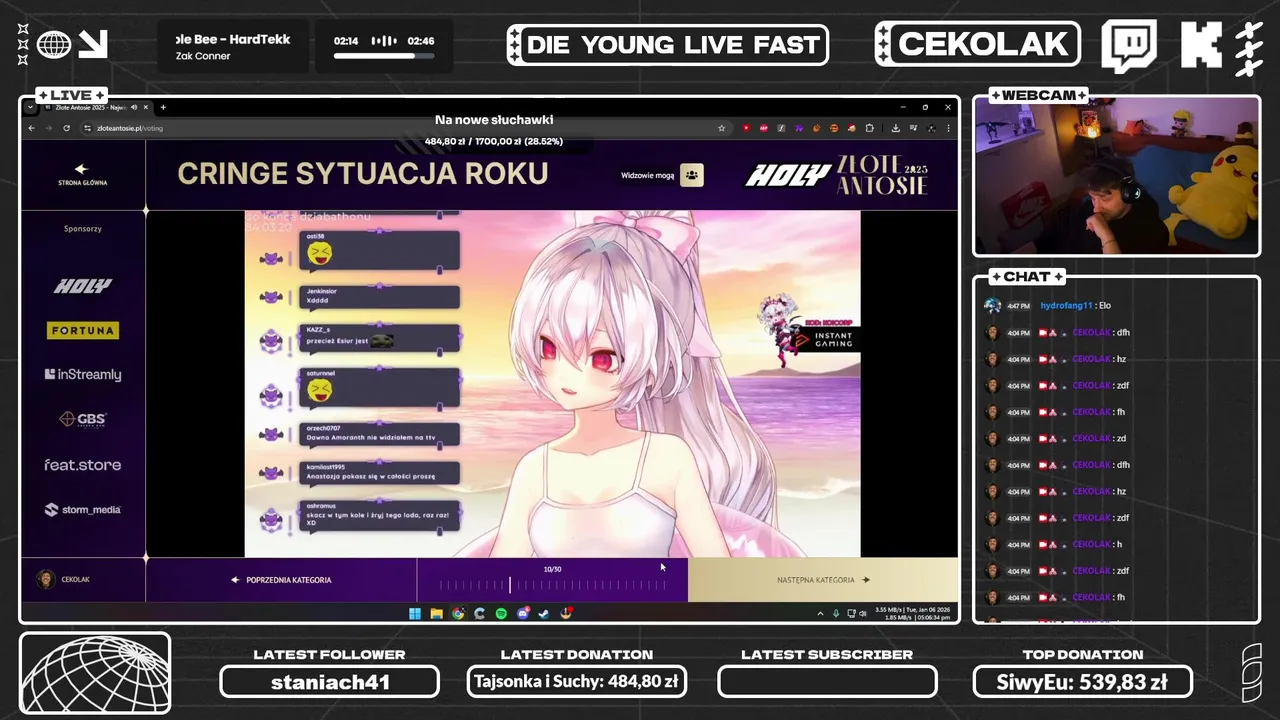
Task: Bookmark this page with the star icon
Action: (722, 128)
